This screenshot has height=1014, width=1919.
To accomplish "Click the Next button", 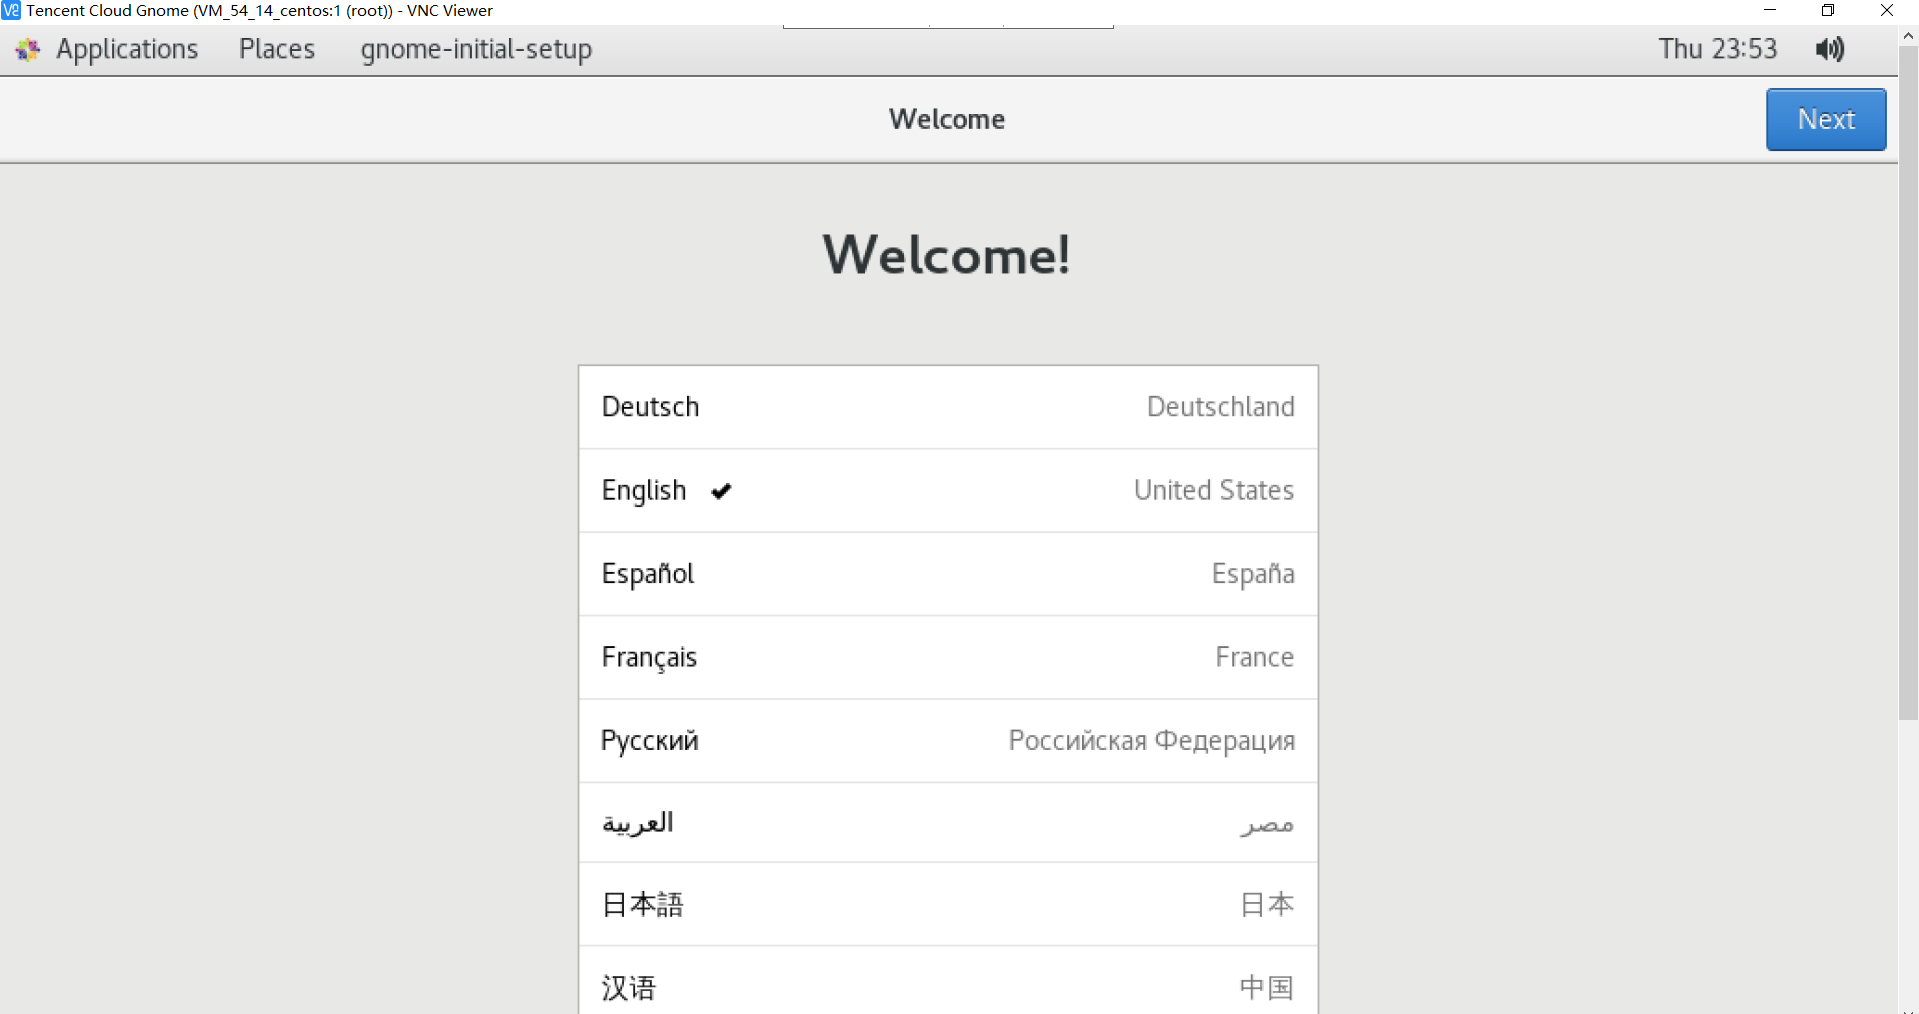I will (x=1825, y=119).
